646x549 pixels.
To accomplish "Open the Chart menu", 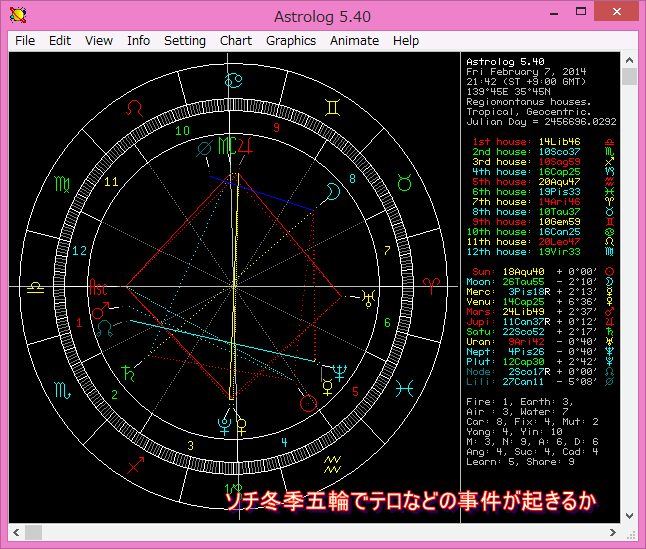I will coord(236,41).
